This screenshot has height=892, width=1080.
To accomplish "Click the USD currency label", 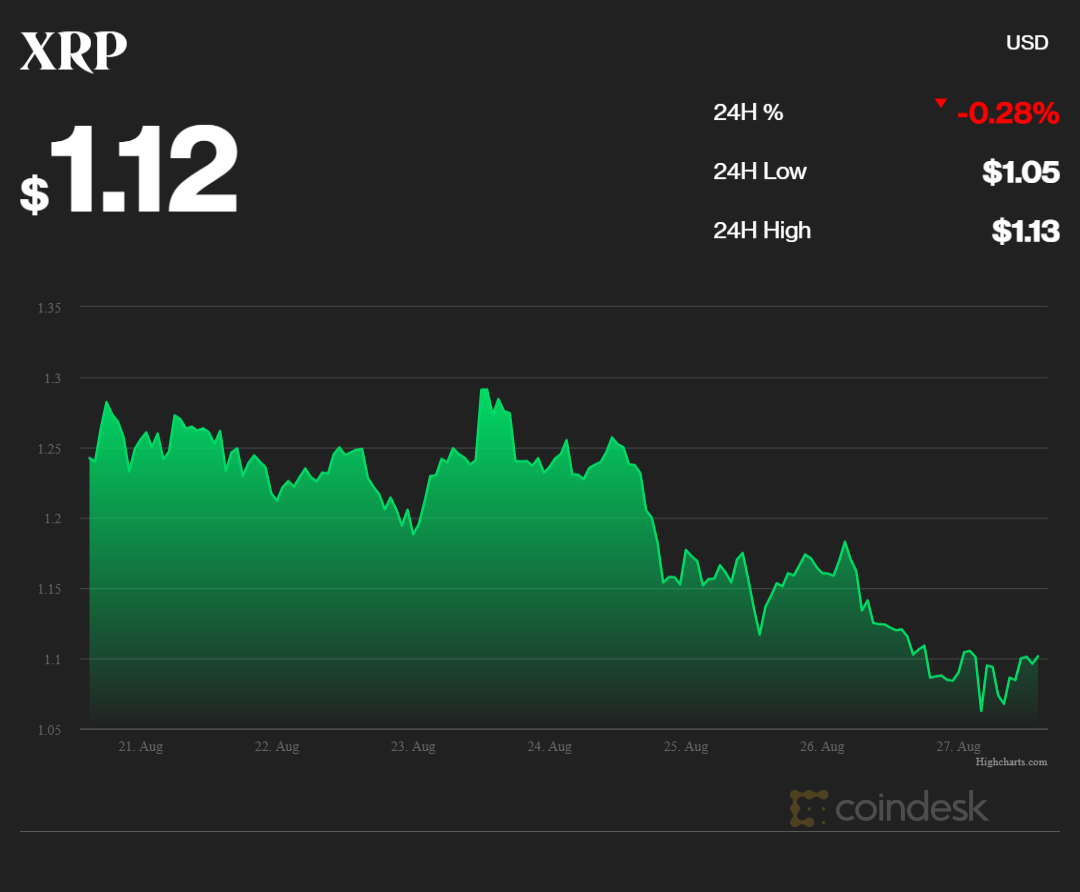I will 1026,42.
